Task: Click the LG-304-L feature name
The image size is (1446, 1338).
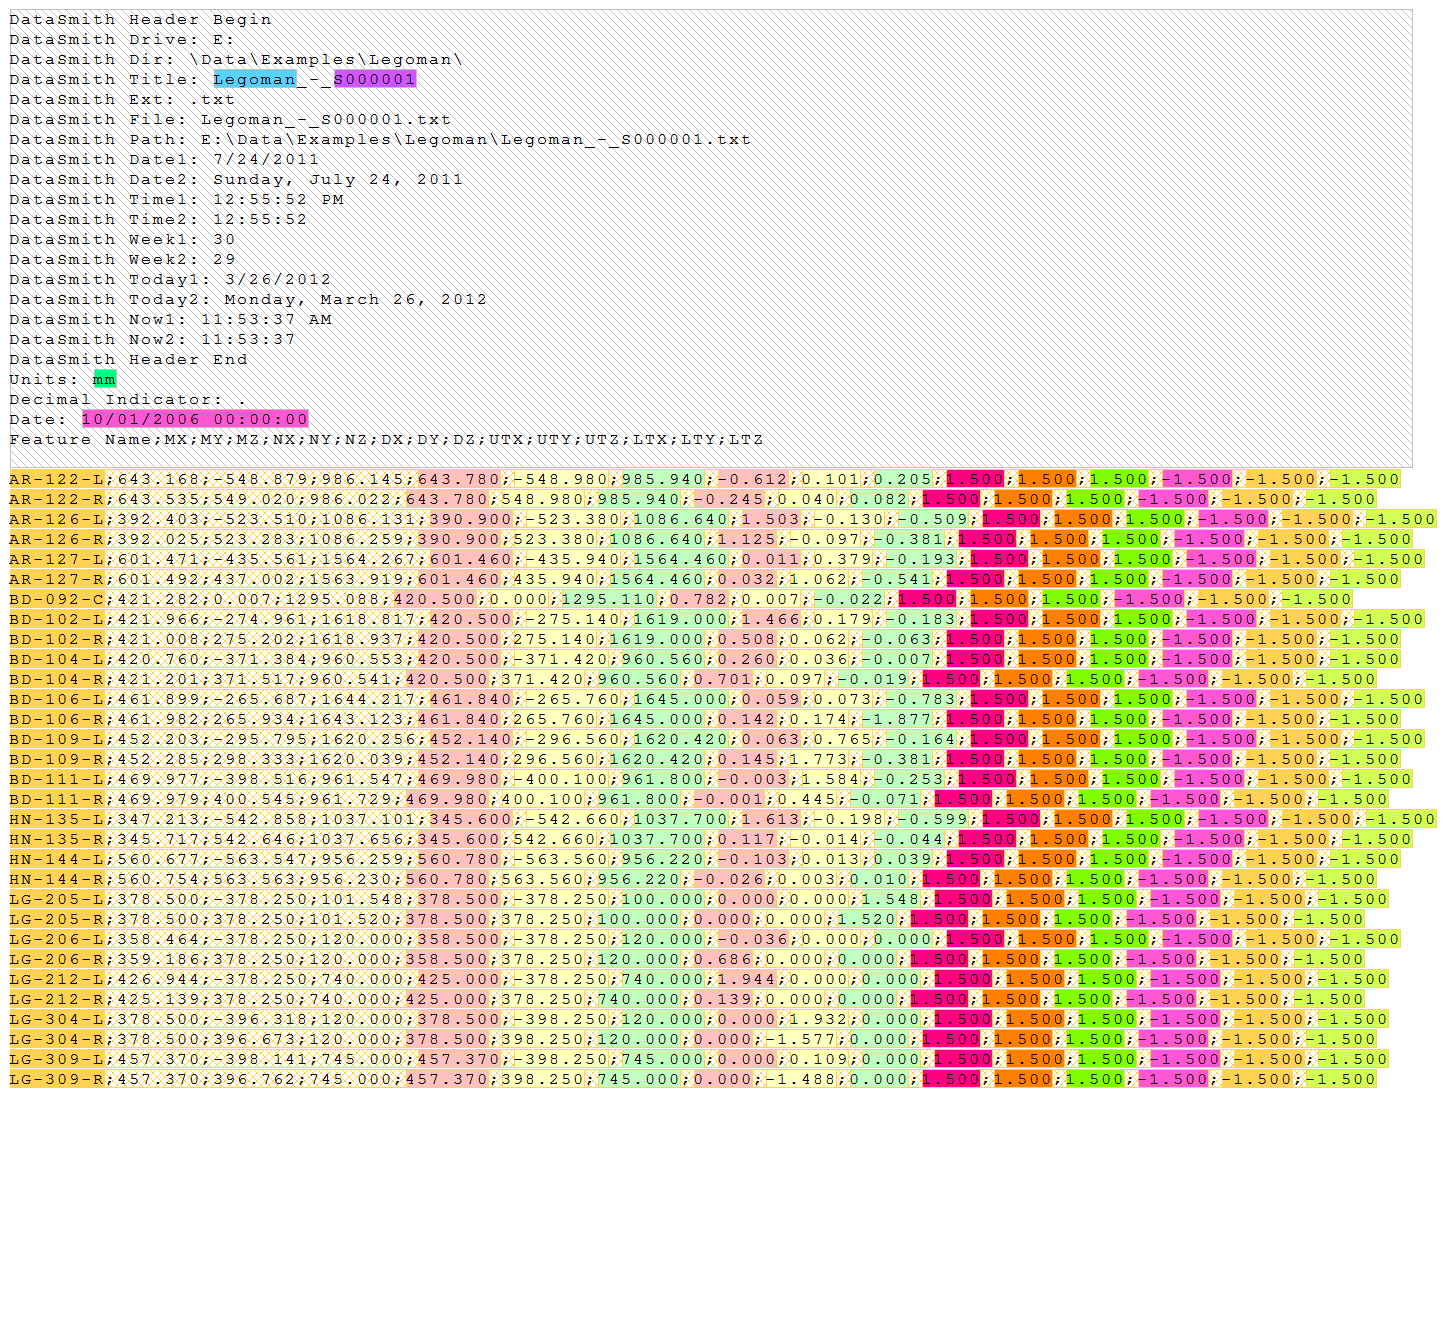Action: (57, 1019)
